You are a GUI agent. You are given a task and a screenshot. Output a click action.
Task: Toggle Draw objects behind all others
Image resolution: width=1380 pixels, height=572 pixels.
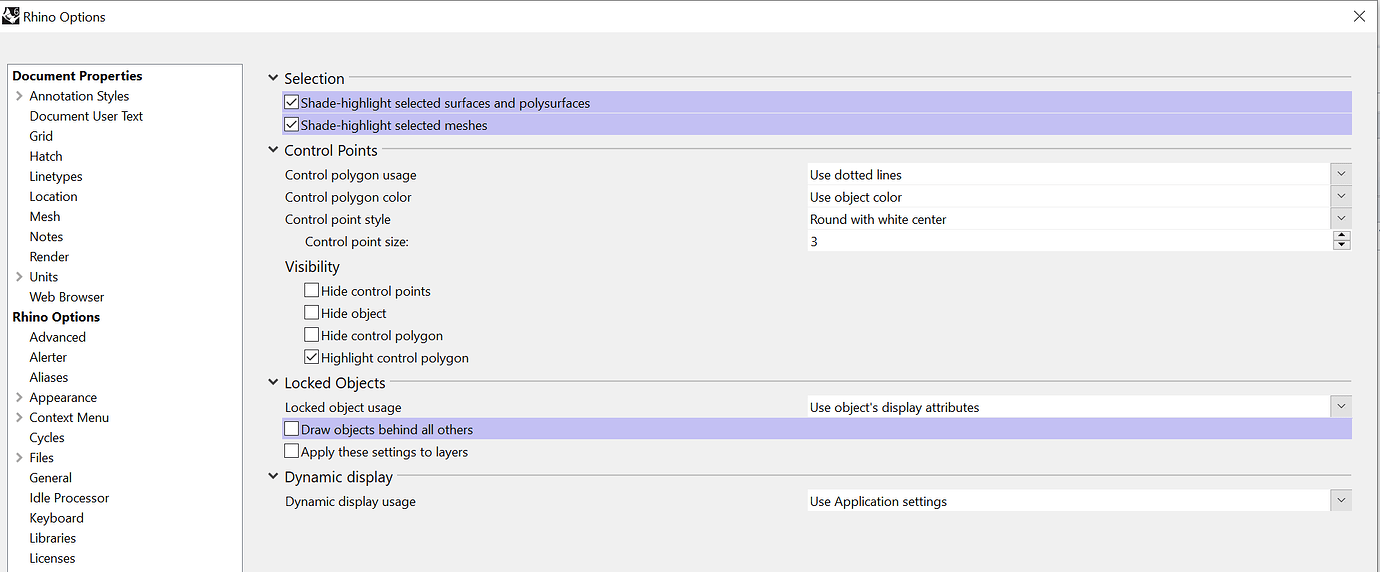click(x=292, y=429)
